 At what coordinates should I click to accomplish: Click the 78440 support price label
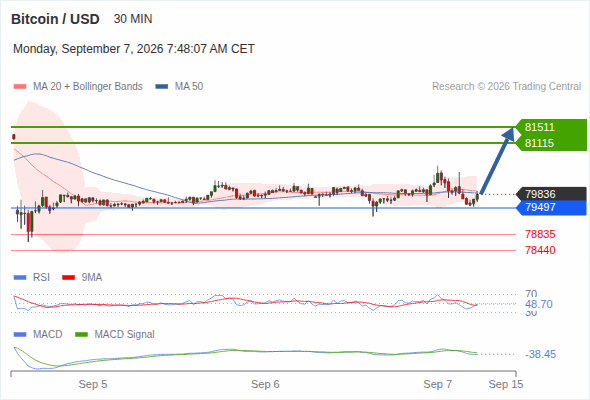(540, 250)
